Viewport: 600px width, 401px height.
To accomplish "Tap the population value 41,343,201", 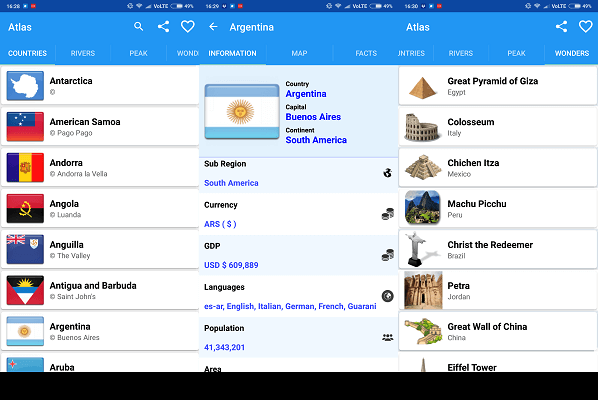I will [224, 347].
